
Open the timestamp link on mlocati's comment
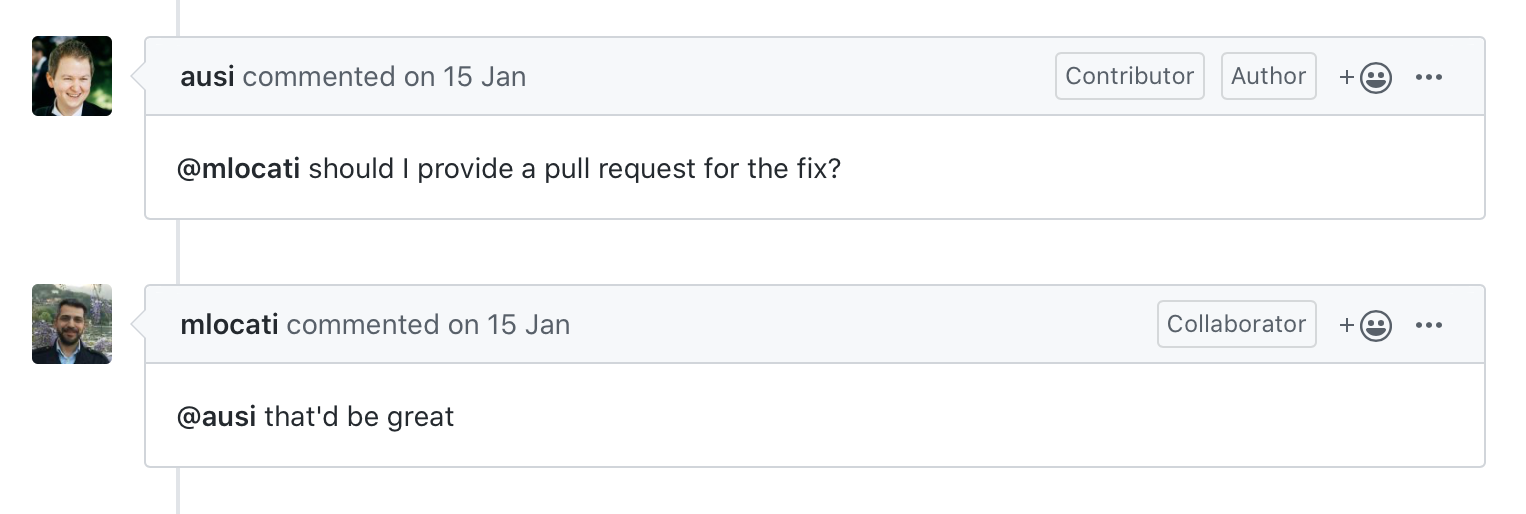click(x=508, y=325)
